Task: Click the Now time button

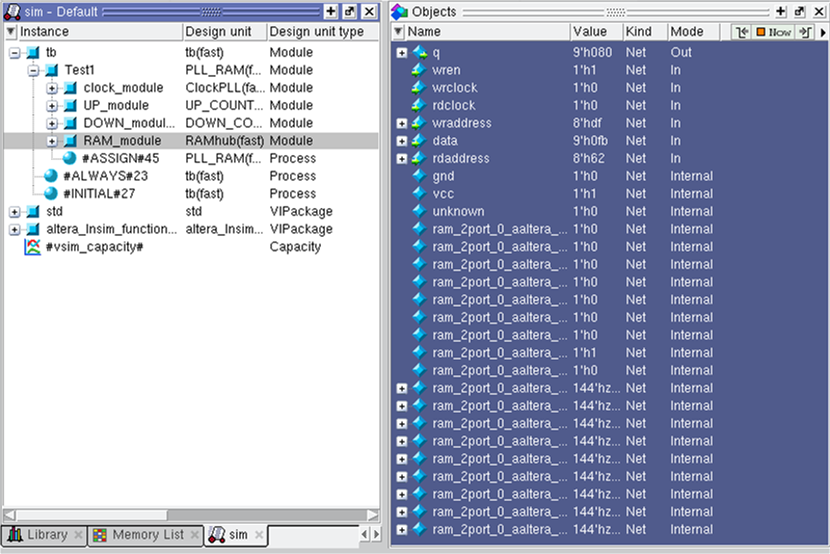Action: click(773, 32)
